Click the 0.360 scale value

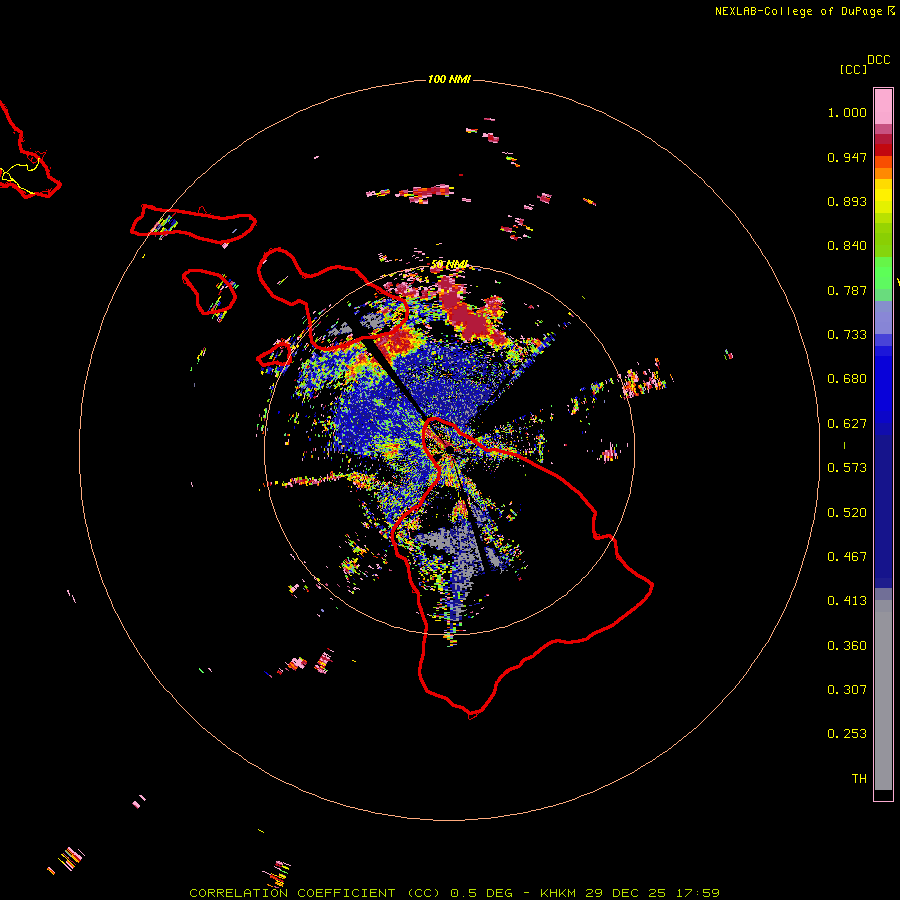click(847, 646)
